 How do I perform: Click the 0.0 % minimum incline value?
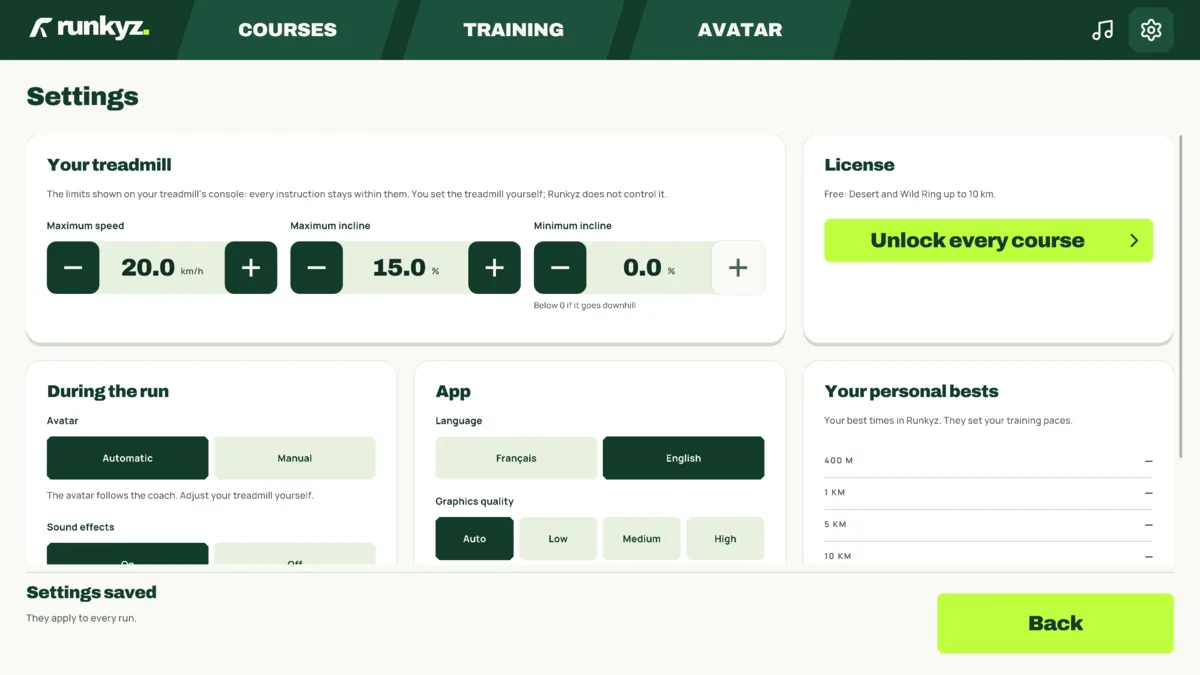click(x=649, y=268)
